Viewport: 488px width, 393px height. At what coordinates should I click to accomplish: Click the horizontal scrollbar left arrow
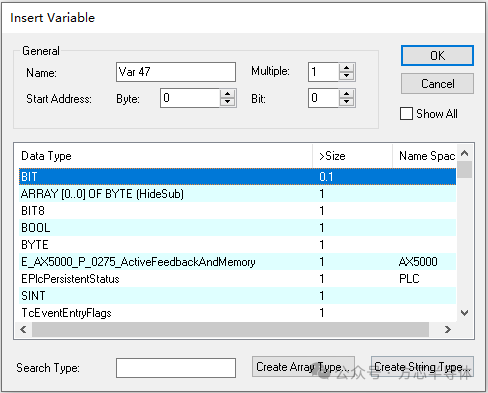23,329
